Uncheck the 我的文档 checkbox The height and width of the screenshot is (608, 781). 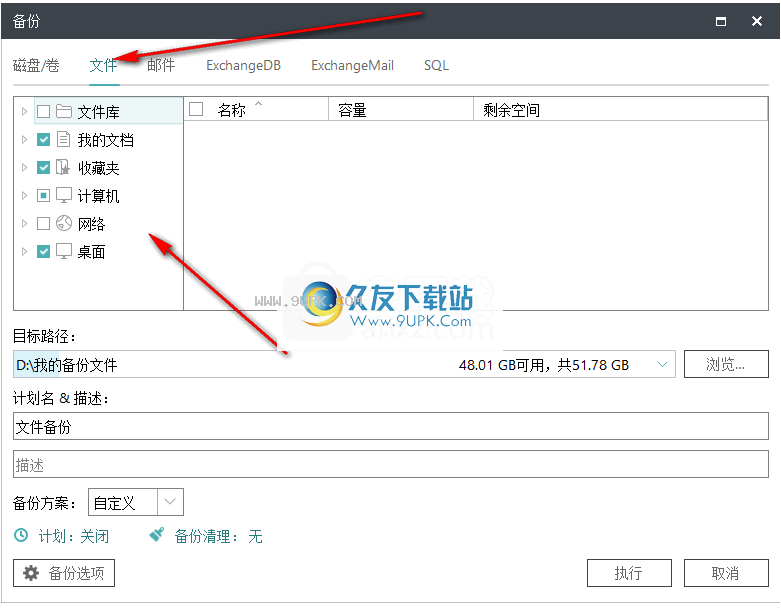tap(43, 139)
